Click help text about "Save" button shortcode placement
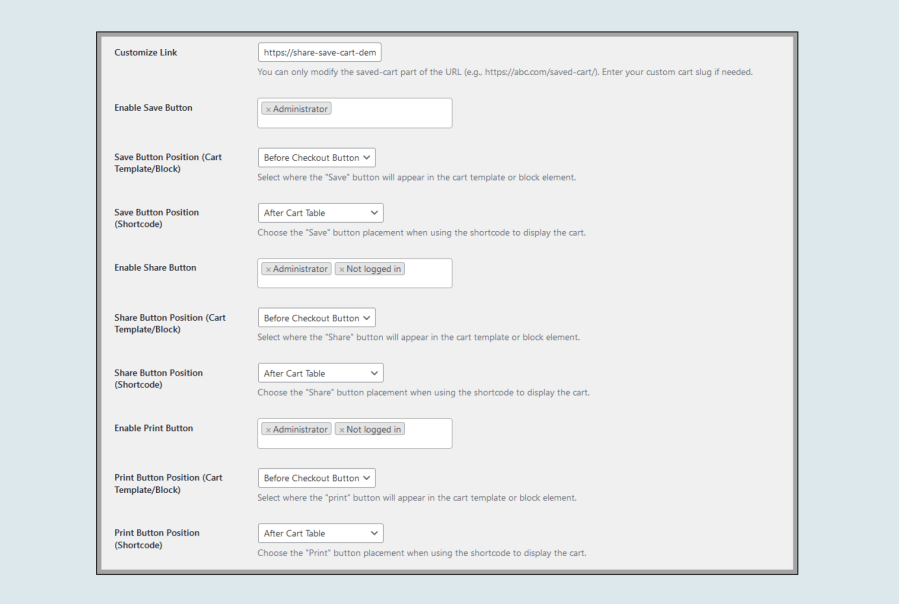This screenshot has width=899, height=604. tap(421, 233)
